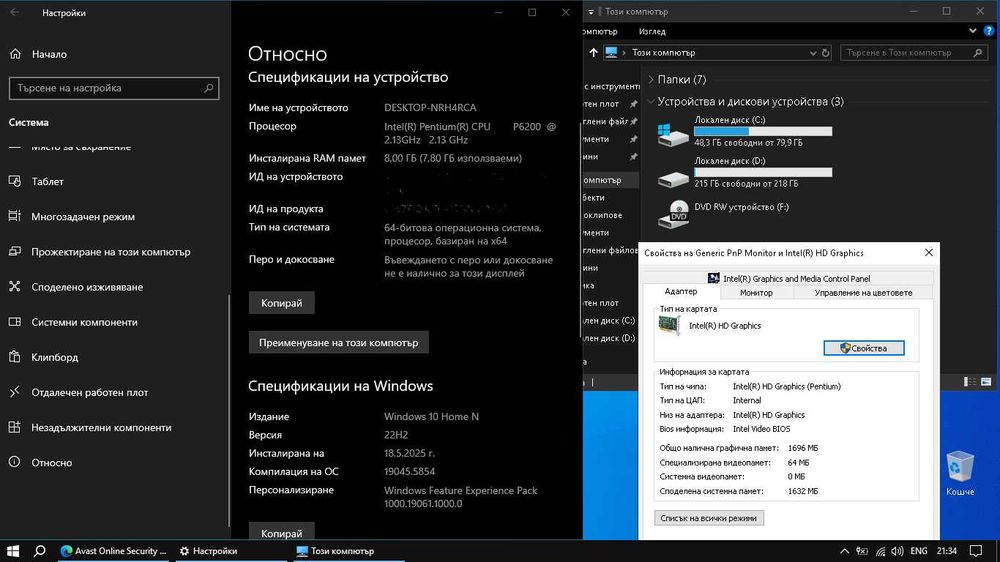Switch to the Адаптер tab

(680, 292)
